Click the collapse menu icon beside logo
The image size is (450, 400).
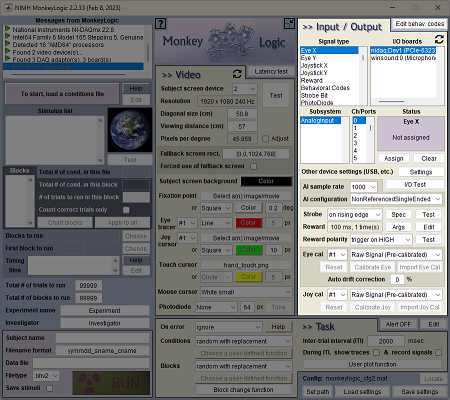pos(289,23)
